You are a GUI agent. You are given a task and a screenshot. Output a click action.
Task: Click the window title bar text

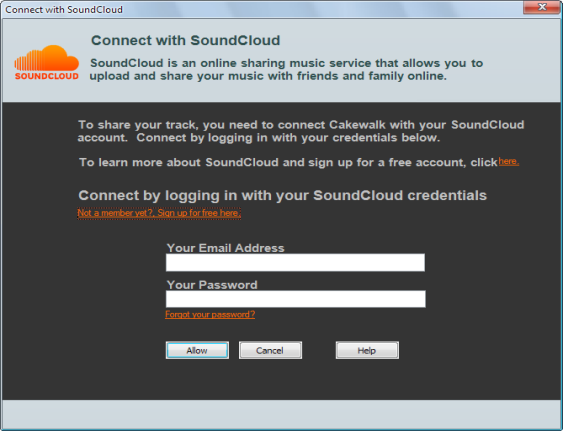pos(64,9)
